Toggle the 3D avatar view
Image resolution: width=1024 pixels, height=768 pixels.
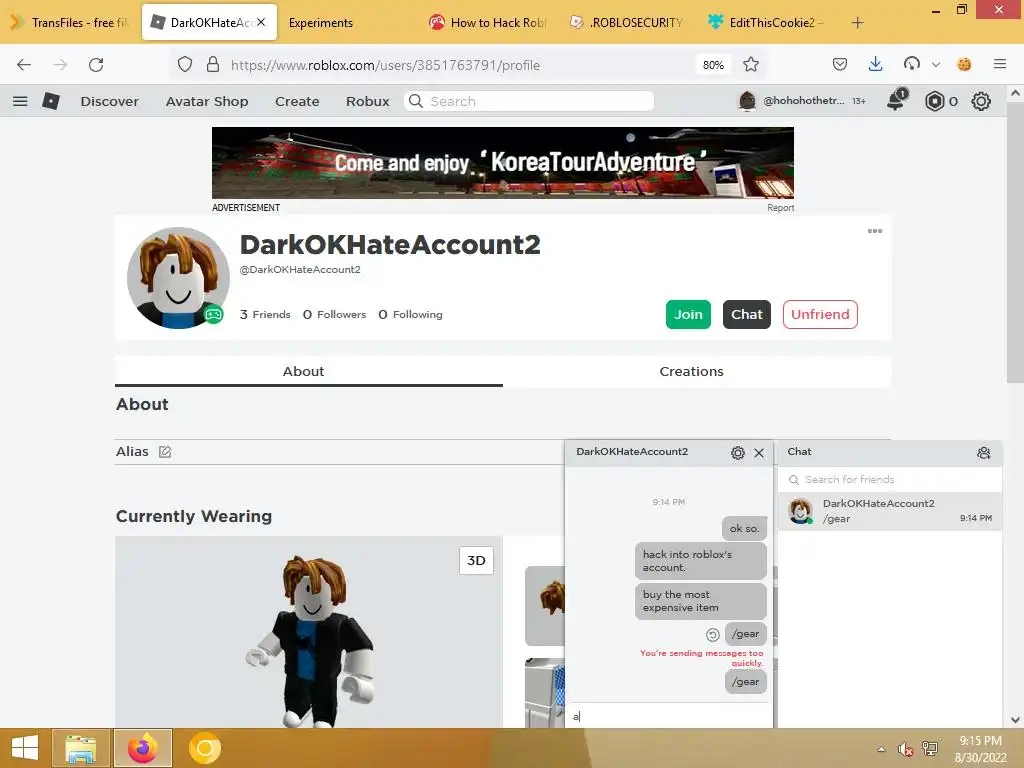(476, 560)
